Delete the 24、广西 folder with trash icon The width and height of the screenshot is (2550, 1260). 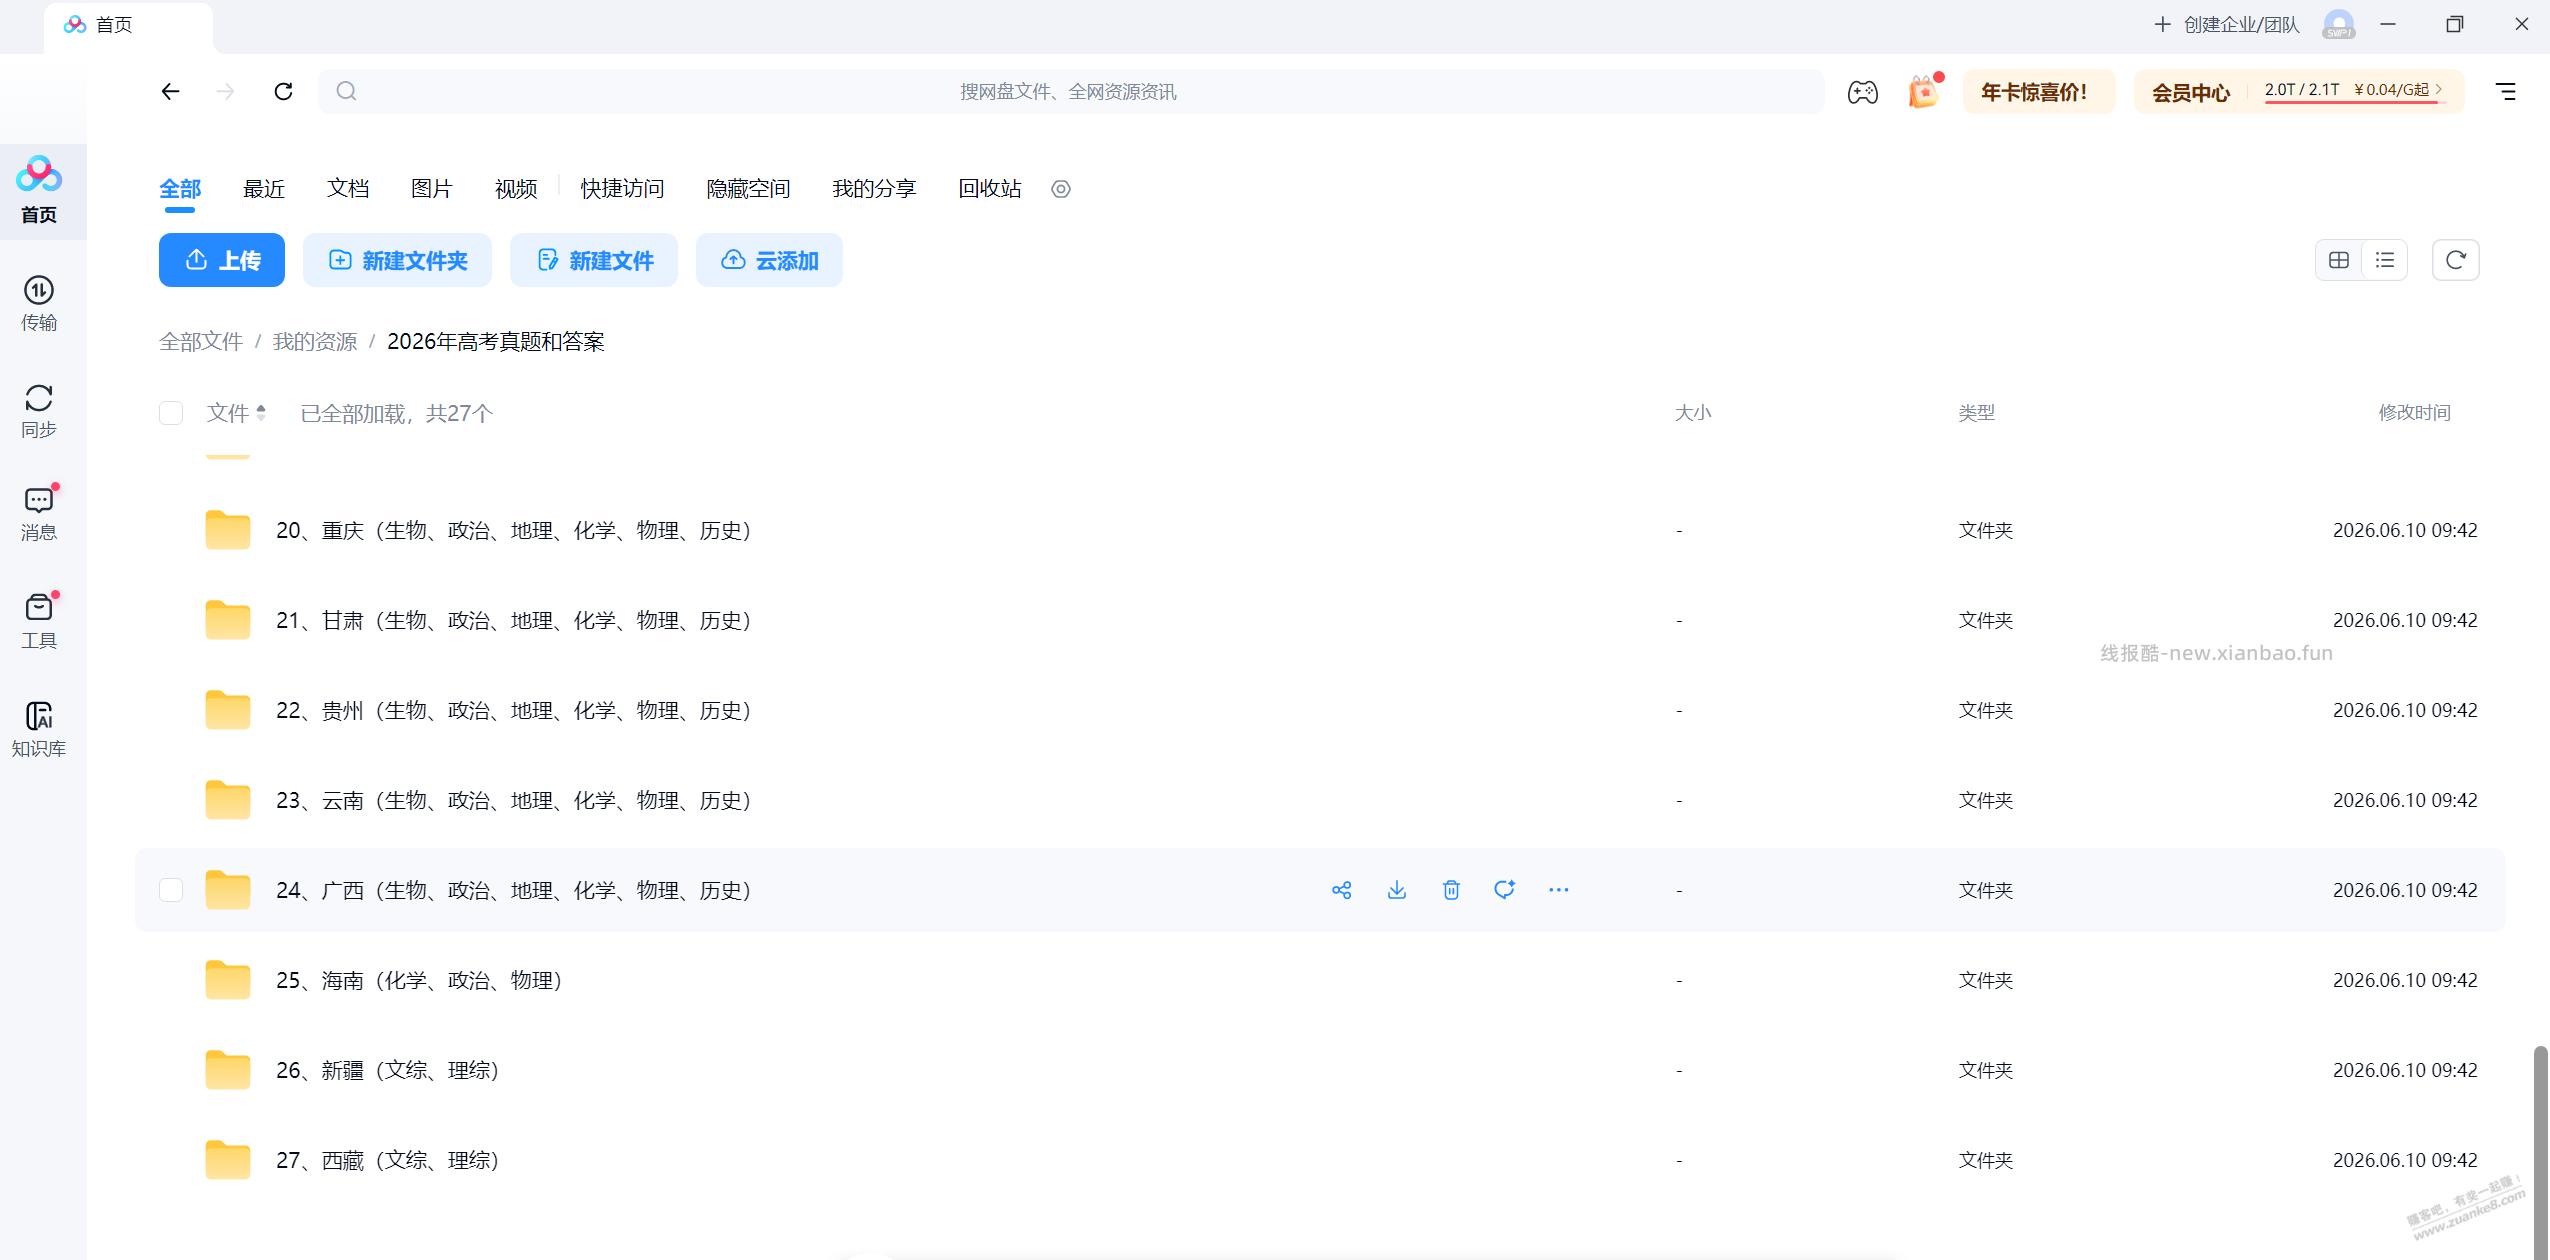(x=1451, y=890)
